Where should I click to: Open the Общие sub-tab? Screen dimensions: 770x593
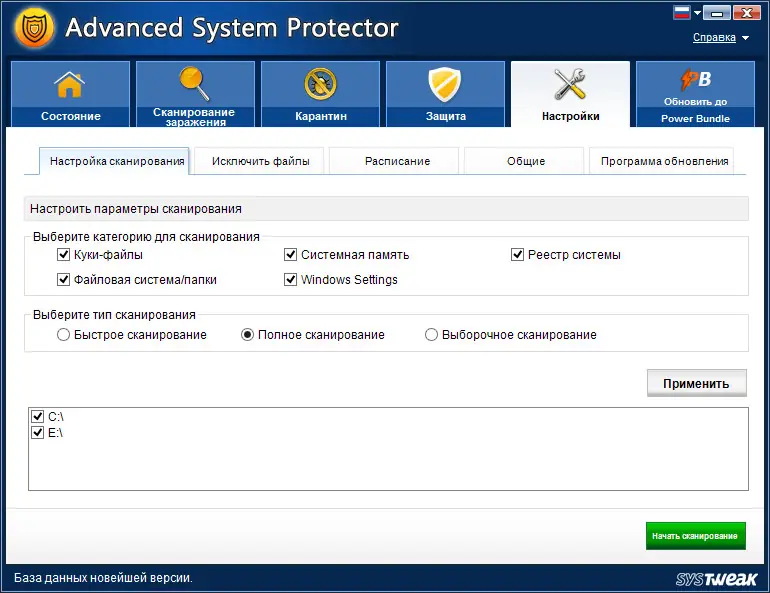click(x=525, y=161)
